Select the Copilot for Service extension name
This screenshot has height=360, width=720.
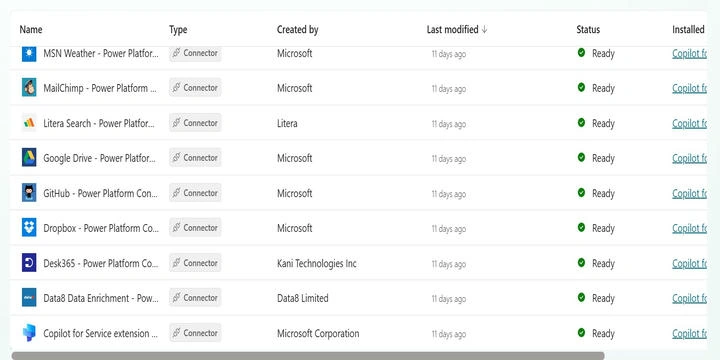click(x=101, y=333)
